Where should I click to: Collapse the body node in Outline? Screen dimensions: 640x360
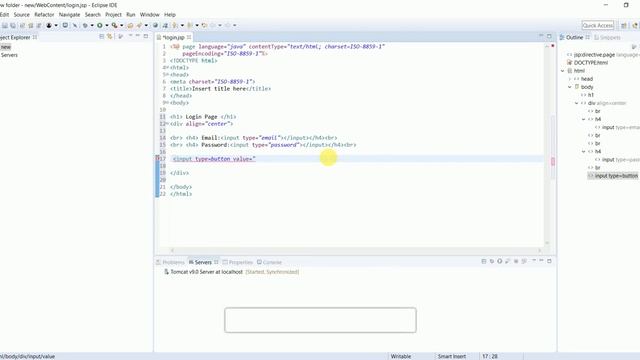[x=570, y=87]
